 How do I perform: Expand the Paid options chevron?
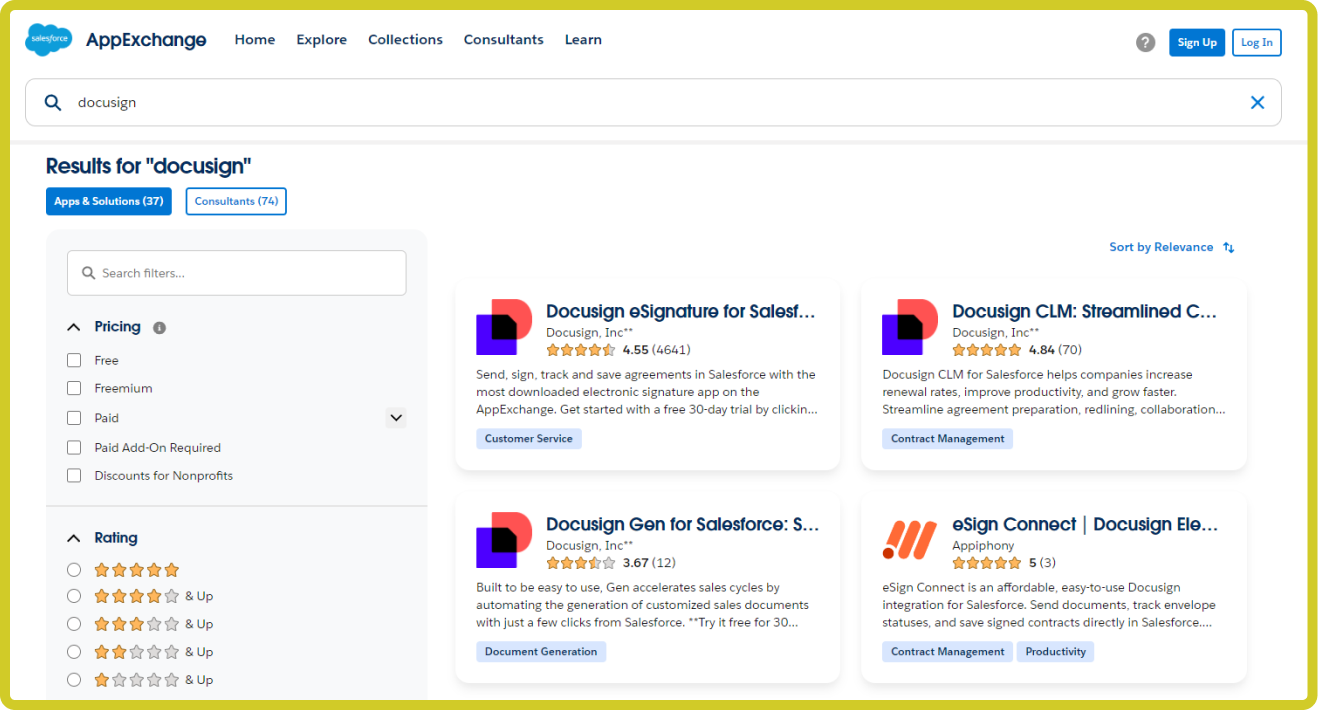tap(396, 418)
